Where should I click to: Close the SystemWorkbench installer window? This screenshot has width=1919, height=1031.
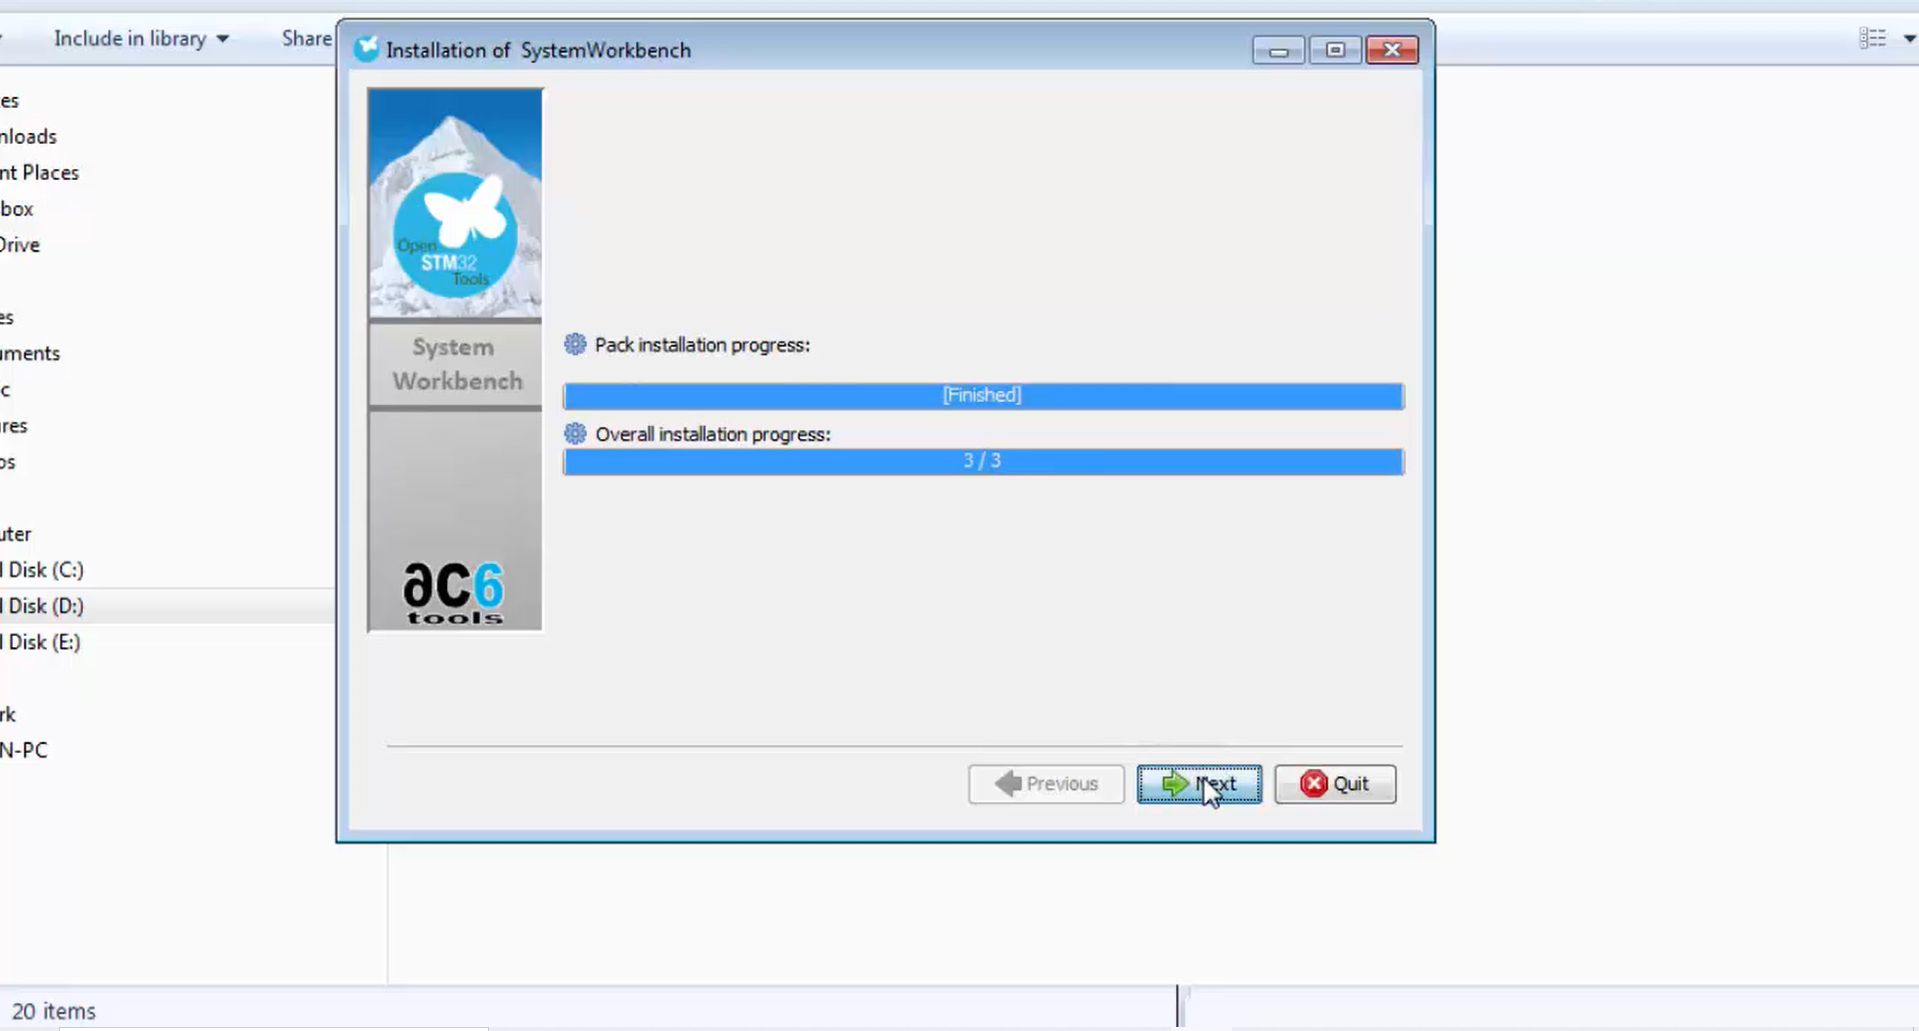(x=1392, y=50)
